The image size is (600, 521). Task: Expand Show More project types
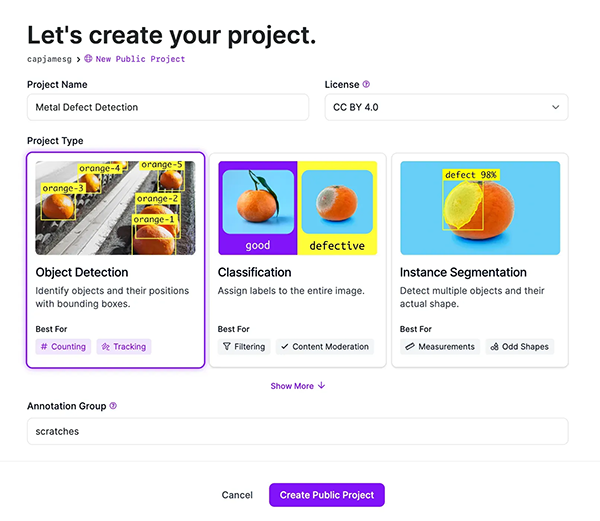298,386
